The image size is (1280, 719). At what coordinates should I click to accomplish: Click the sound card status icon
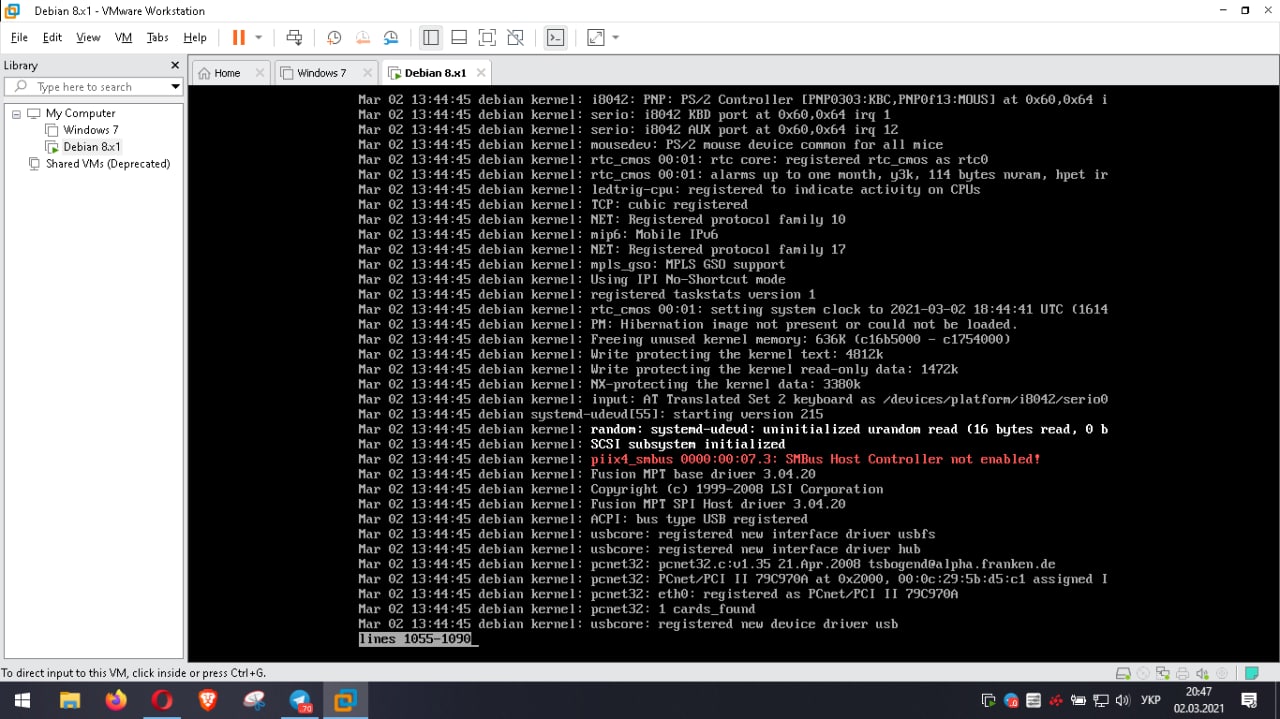1203,674
